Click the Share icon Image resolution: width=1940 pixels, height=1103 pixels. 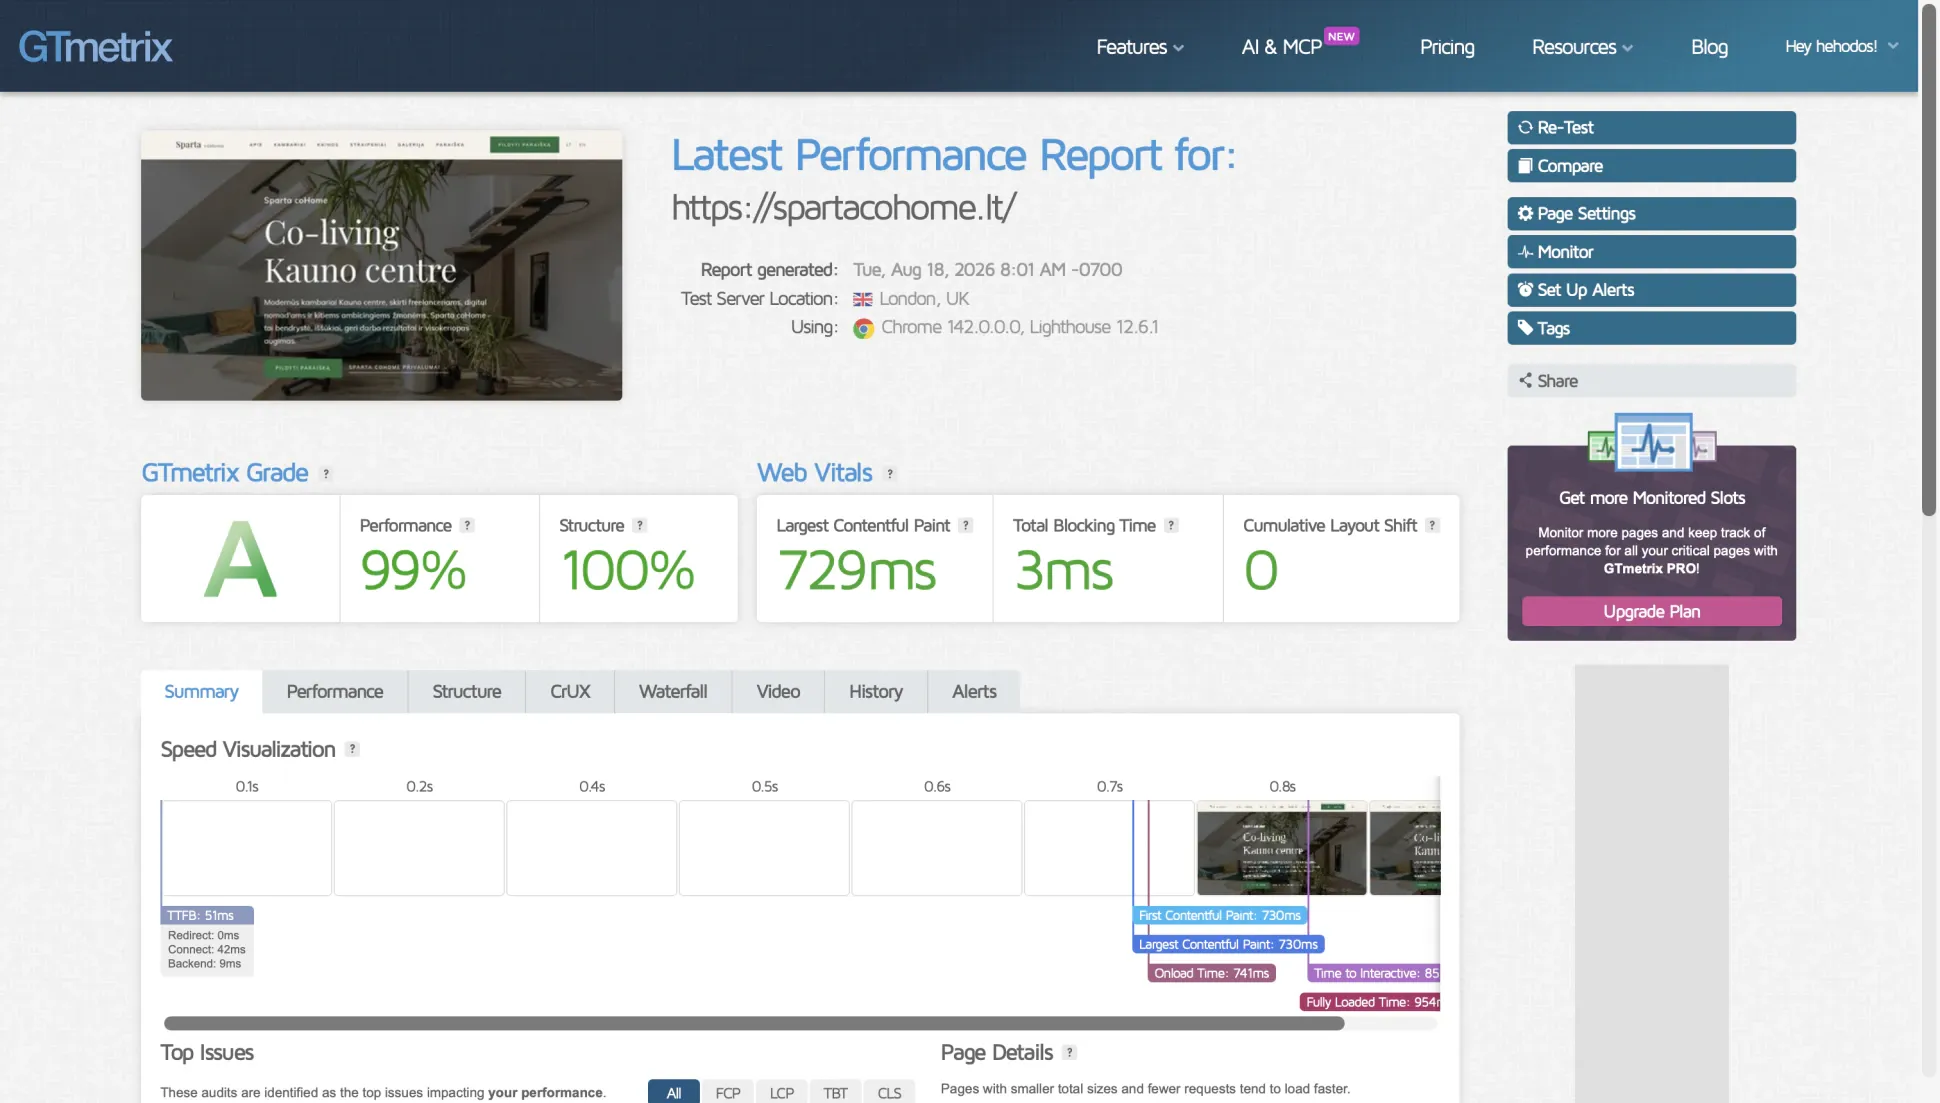1525,381
